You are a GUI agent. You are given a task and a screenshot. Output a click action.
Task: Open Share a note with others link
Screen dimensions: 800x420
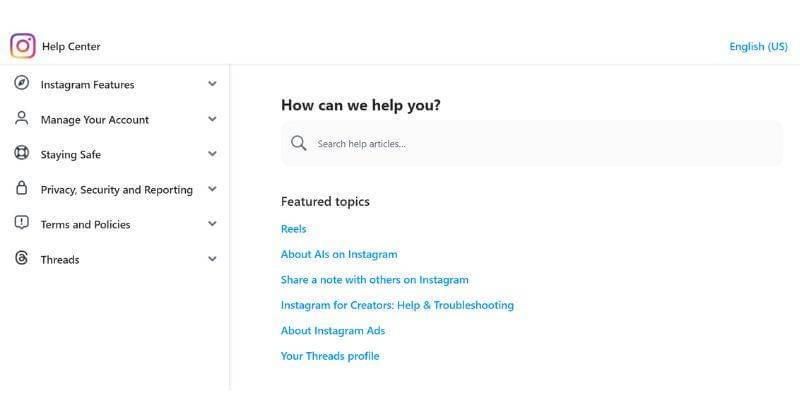tap(374, 280)
